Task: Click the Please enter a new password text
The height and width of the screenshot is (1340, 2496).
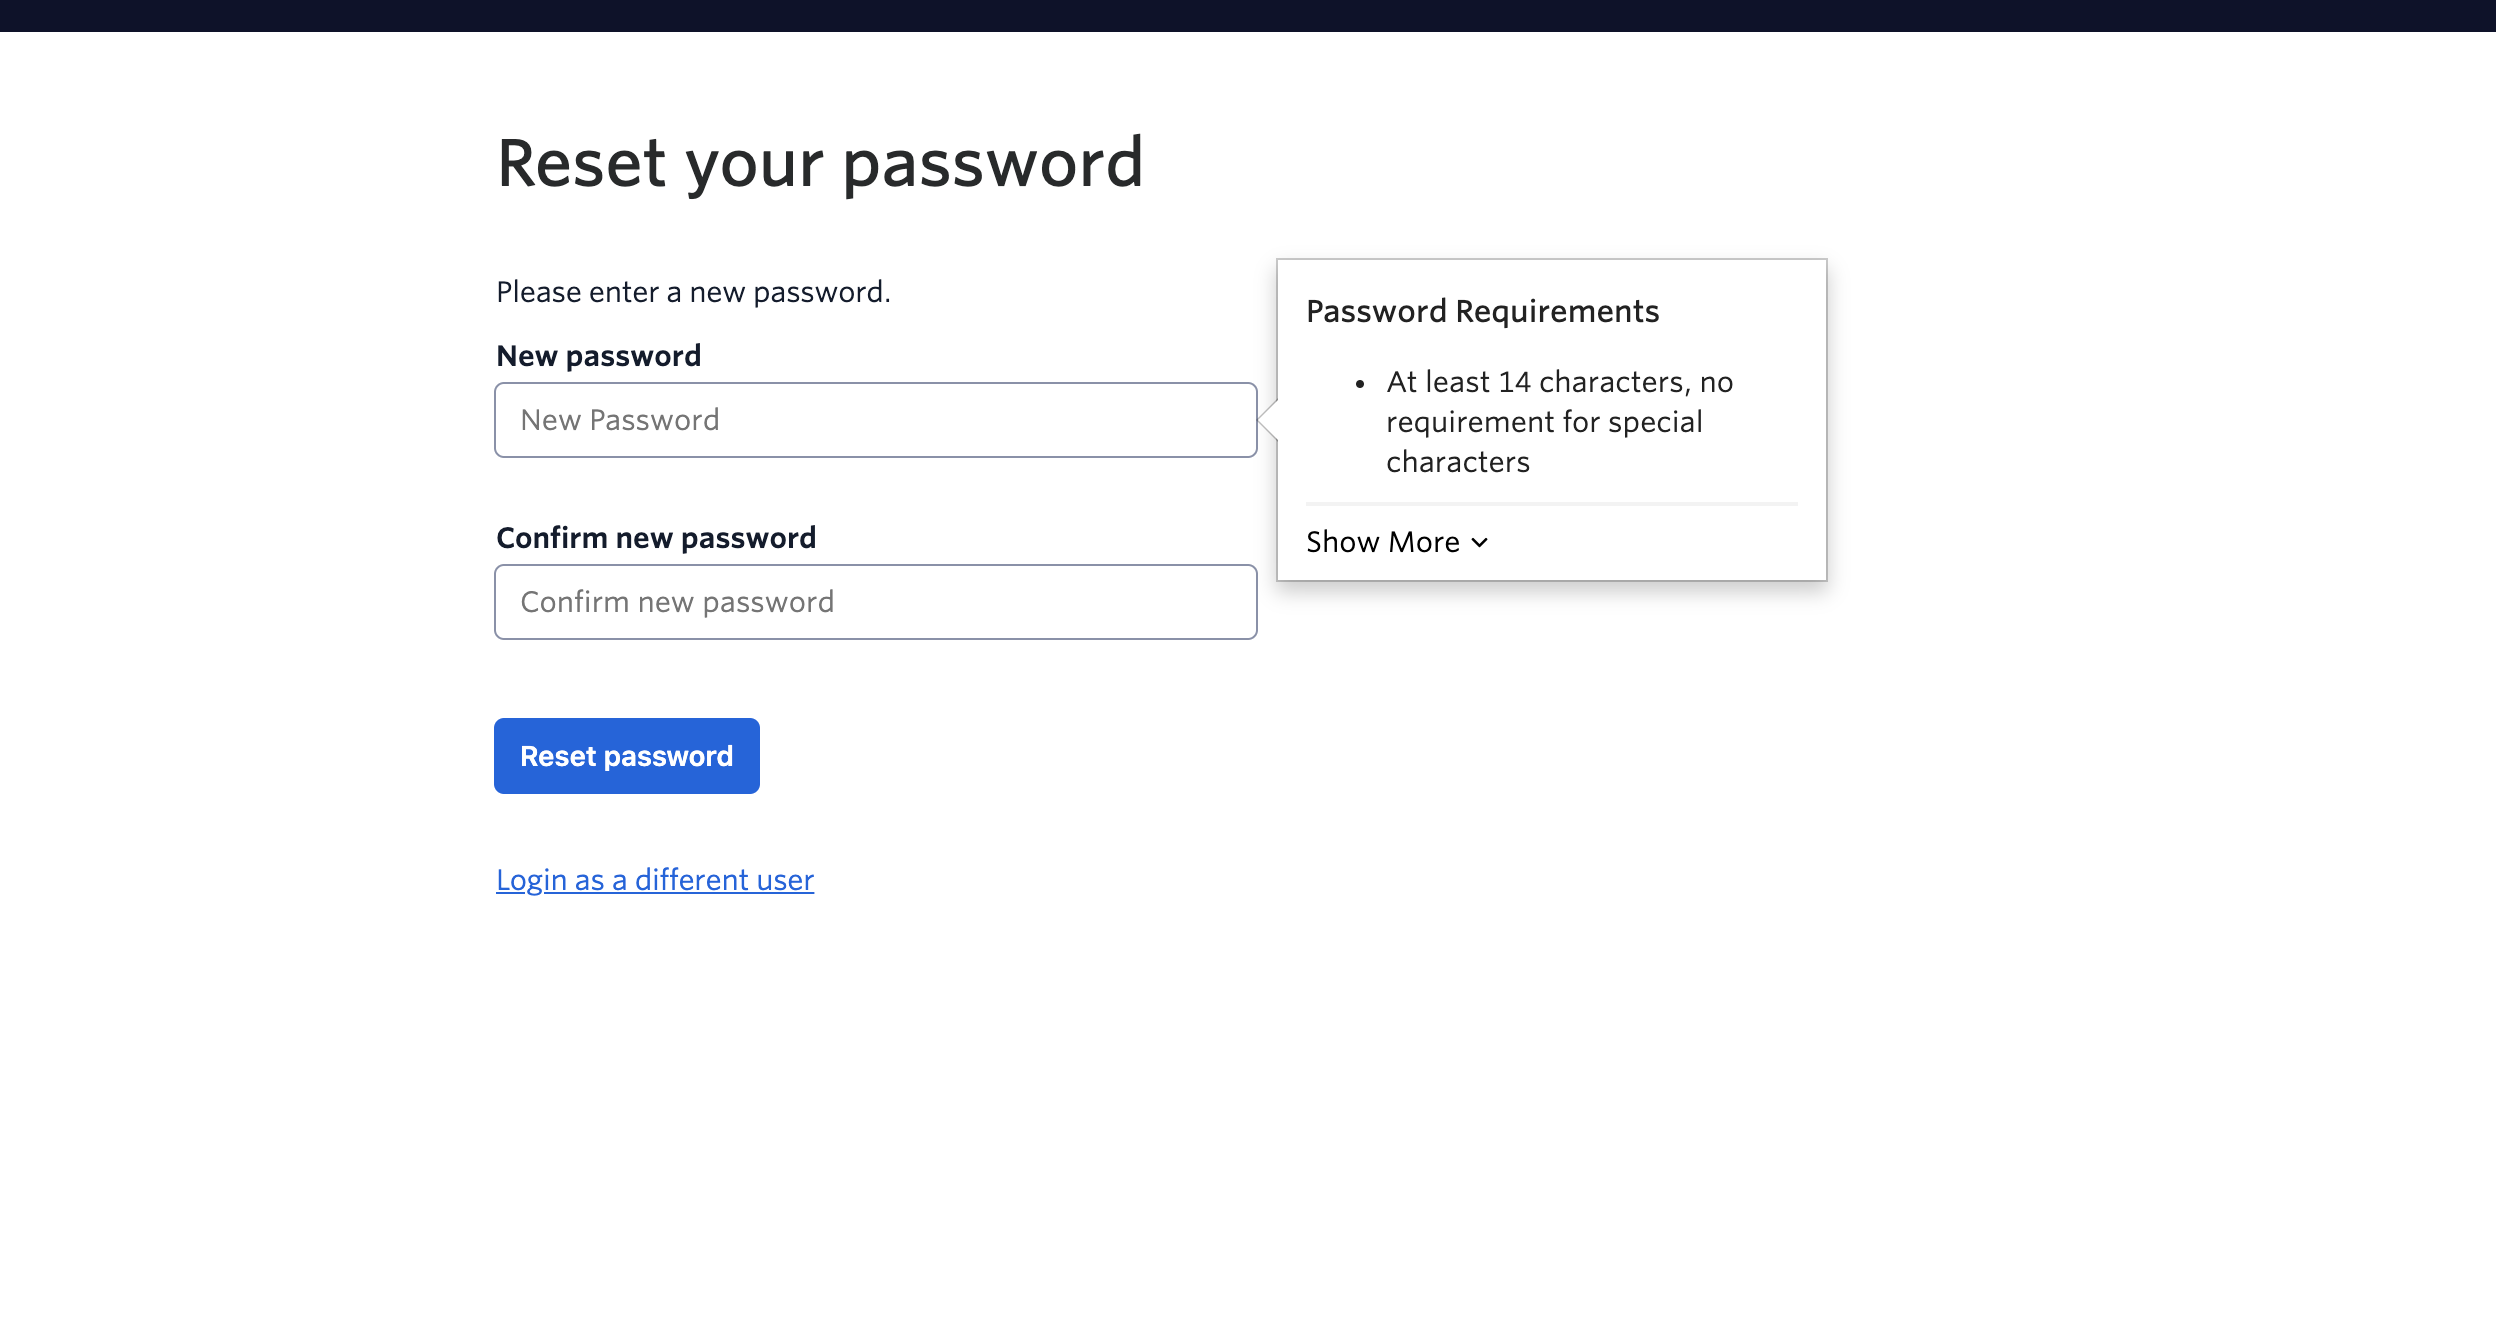Action: coord(693,291)
